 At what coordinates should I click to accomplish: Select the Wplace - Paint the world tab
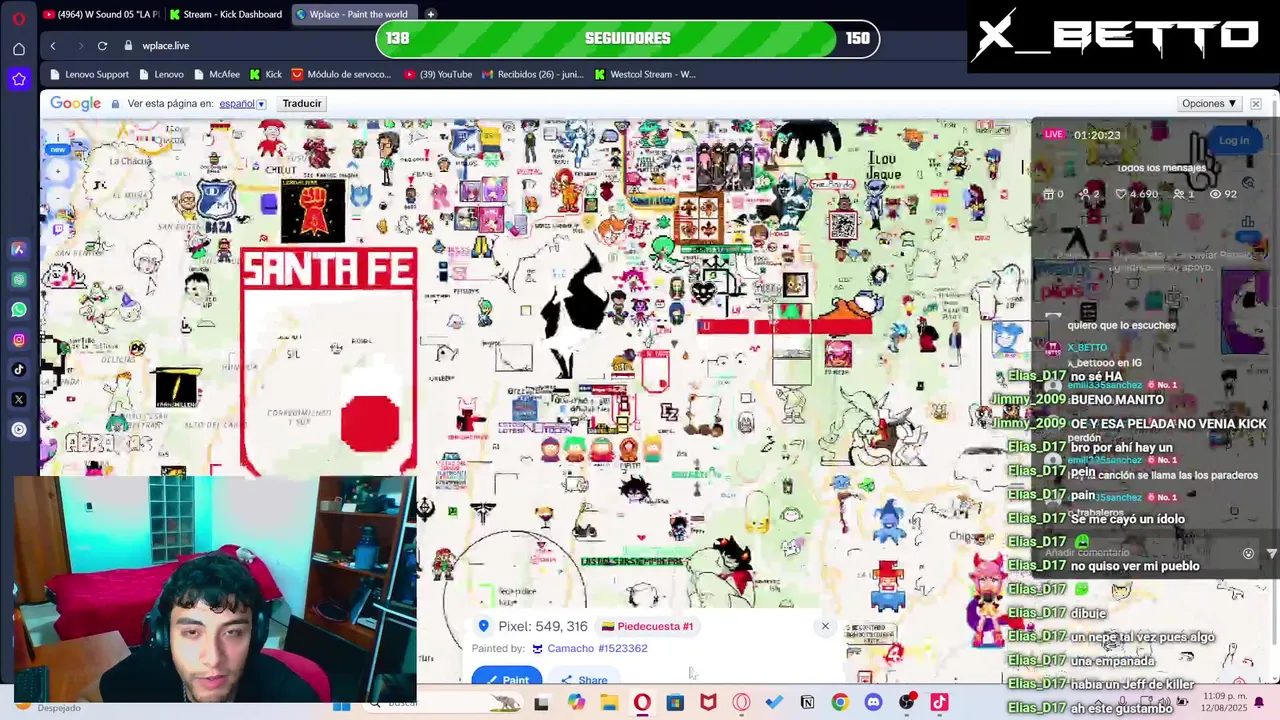click(355, 14)
